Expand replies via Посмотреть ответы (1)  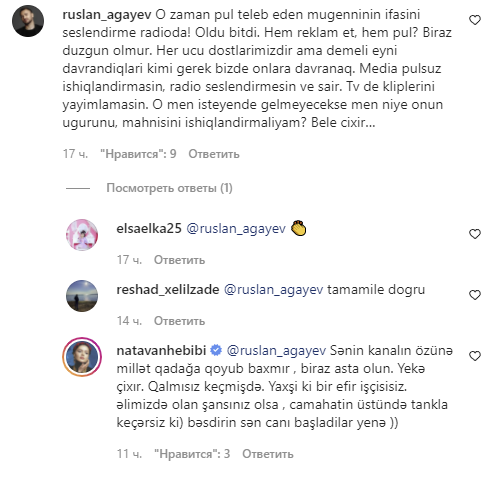pos(169,188)
